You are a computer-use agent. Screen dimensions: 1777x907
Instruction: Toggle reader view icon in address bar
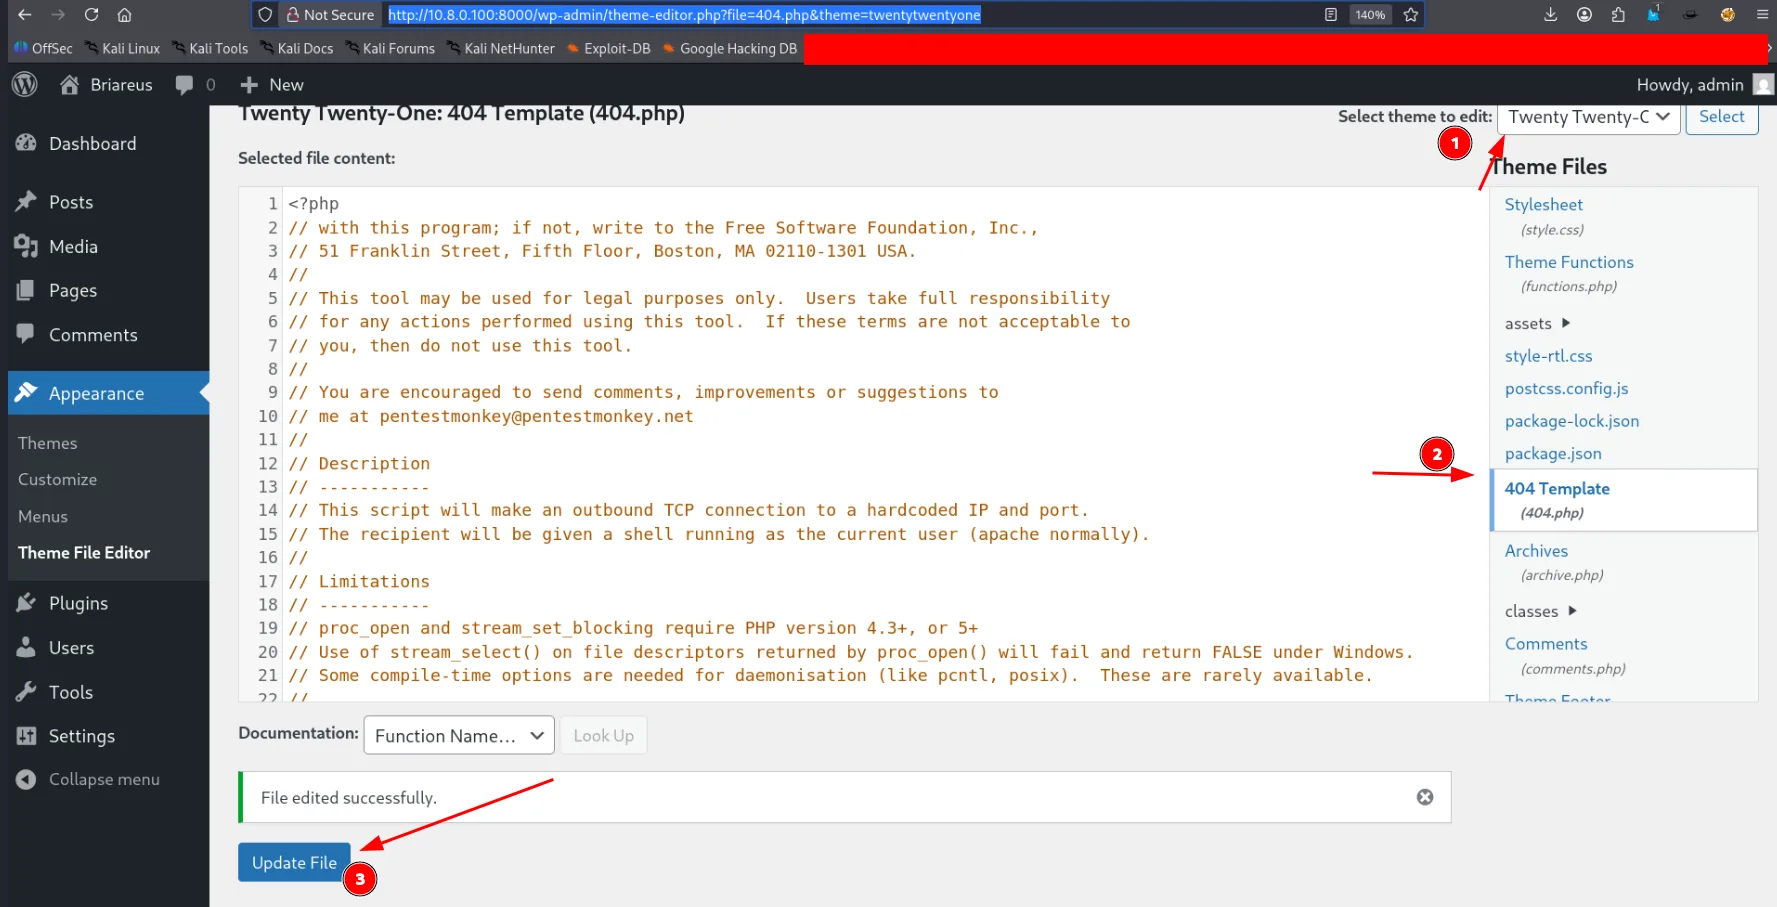click(x=1331, y=15)
